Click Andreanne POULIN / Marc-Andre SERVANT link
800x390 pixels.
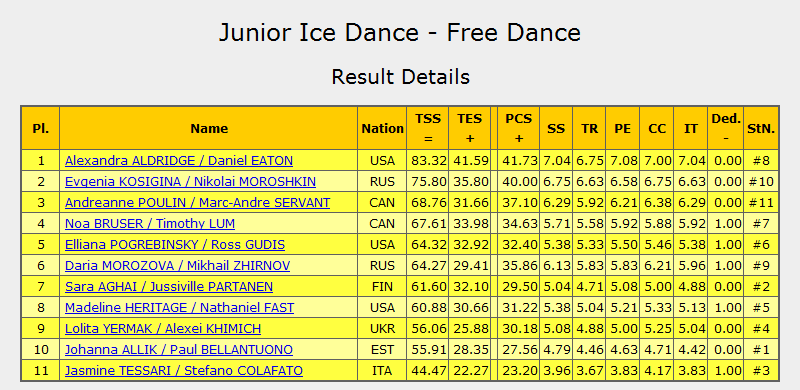(197, 203)
